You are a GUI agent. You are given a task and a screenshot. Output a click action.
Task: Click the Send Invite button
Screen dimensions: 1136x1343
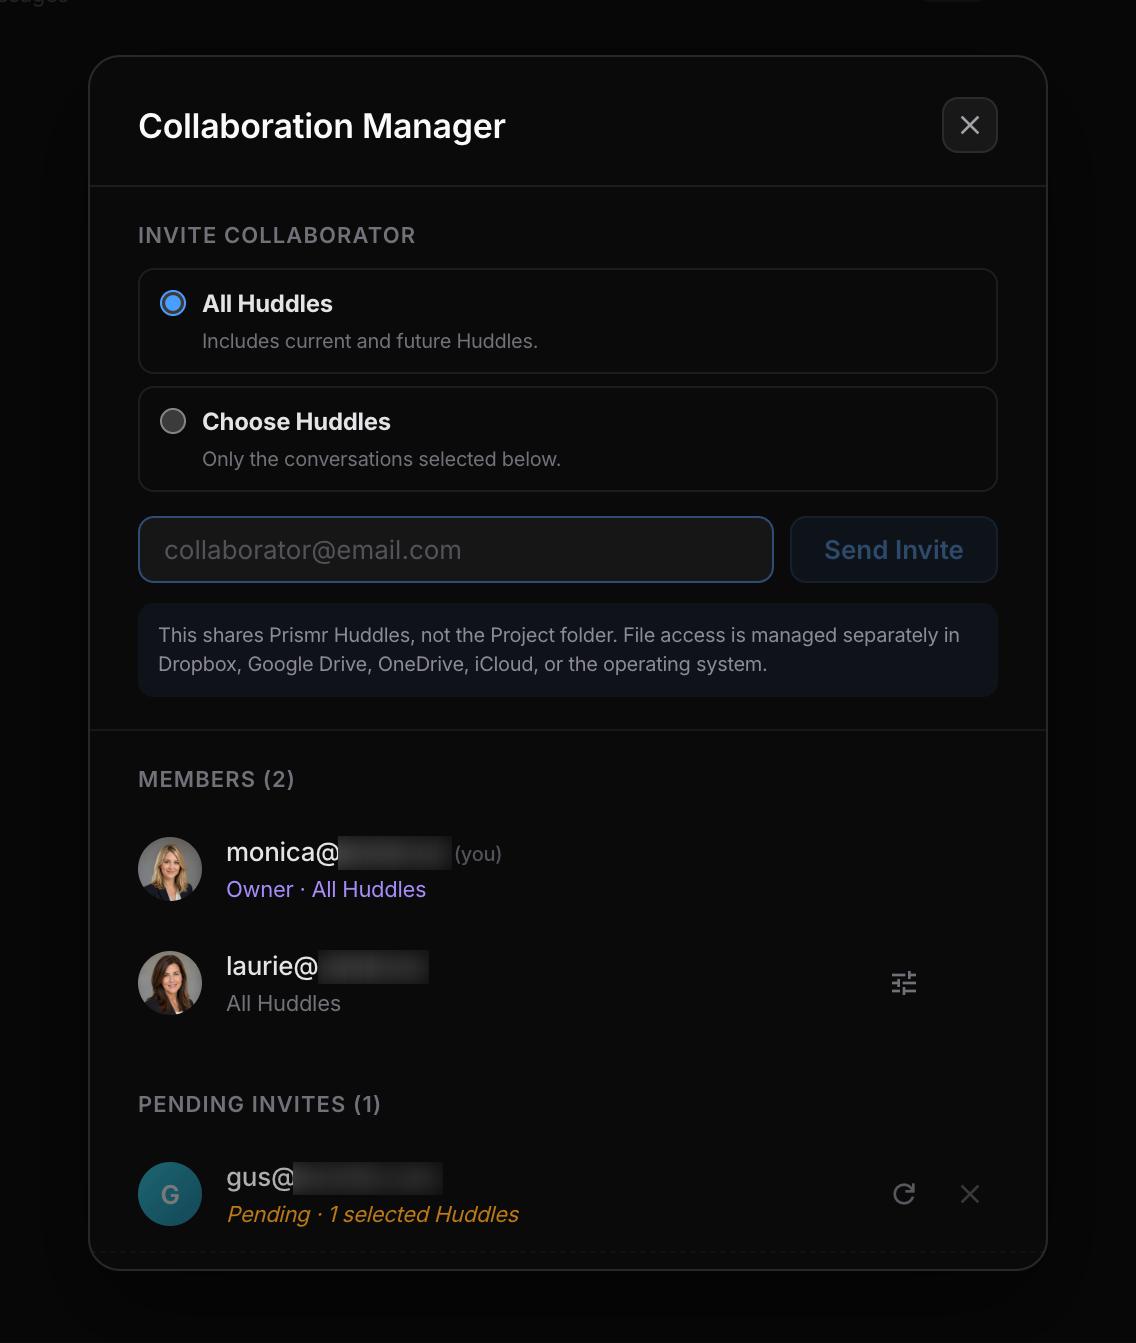pos(893,549)
